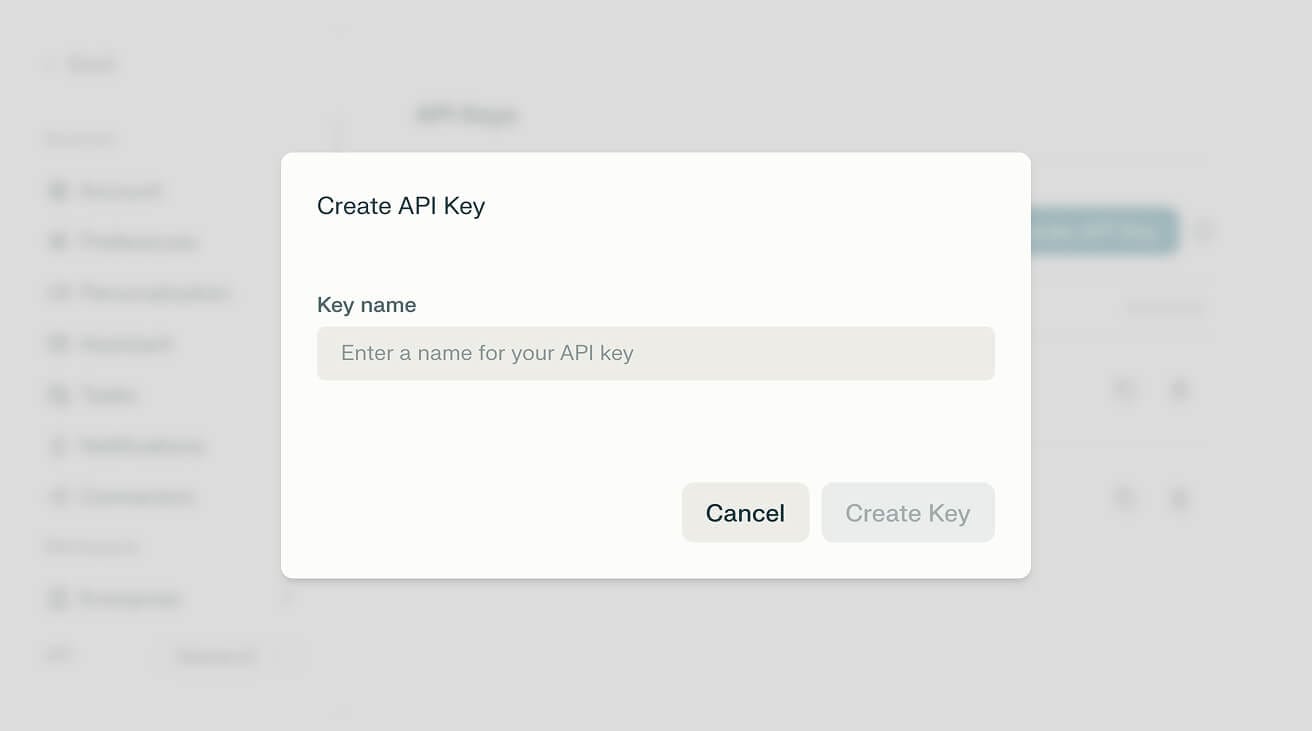Open Preferences in the sidebar
This screenshot has height=731, width=1312.
tap(137, 242)
